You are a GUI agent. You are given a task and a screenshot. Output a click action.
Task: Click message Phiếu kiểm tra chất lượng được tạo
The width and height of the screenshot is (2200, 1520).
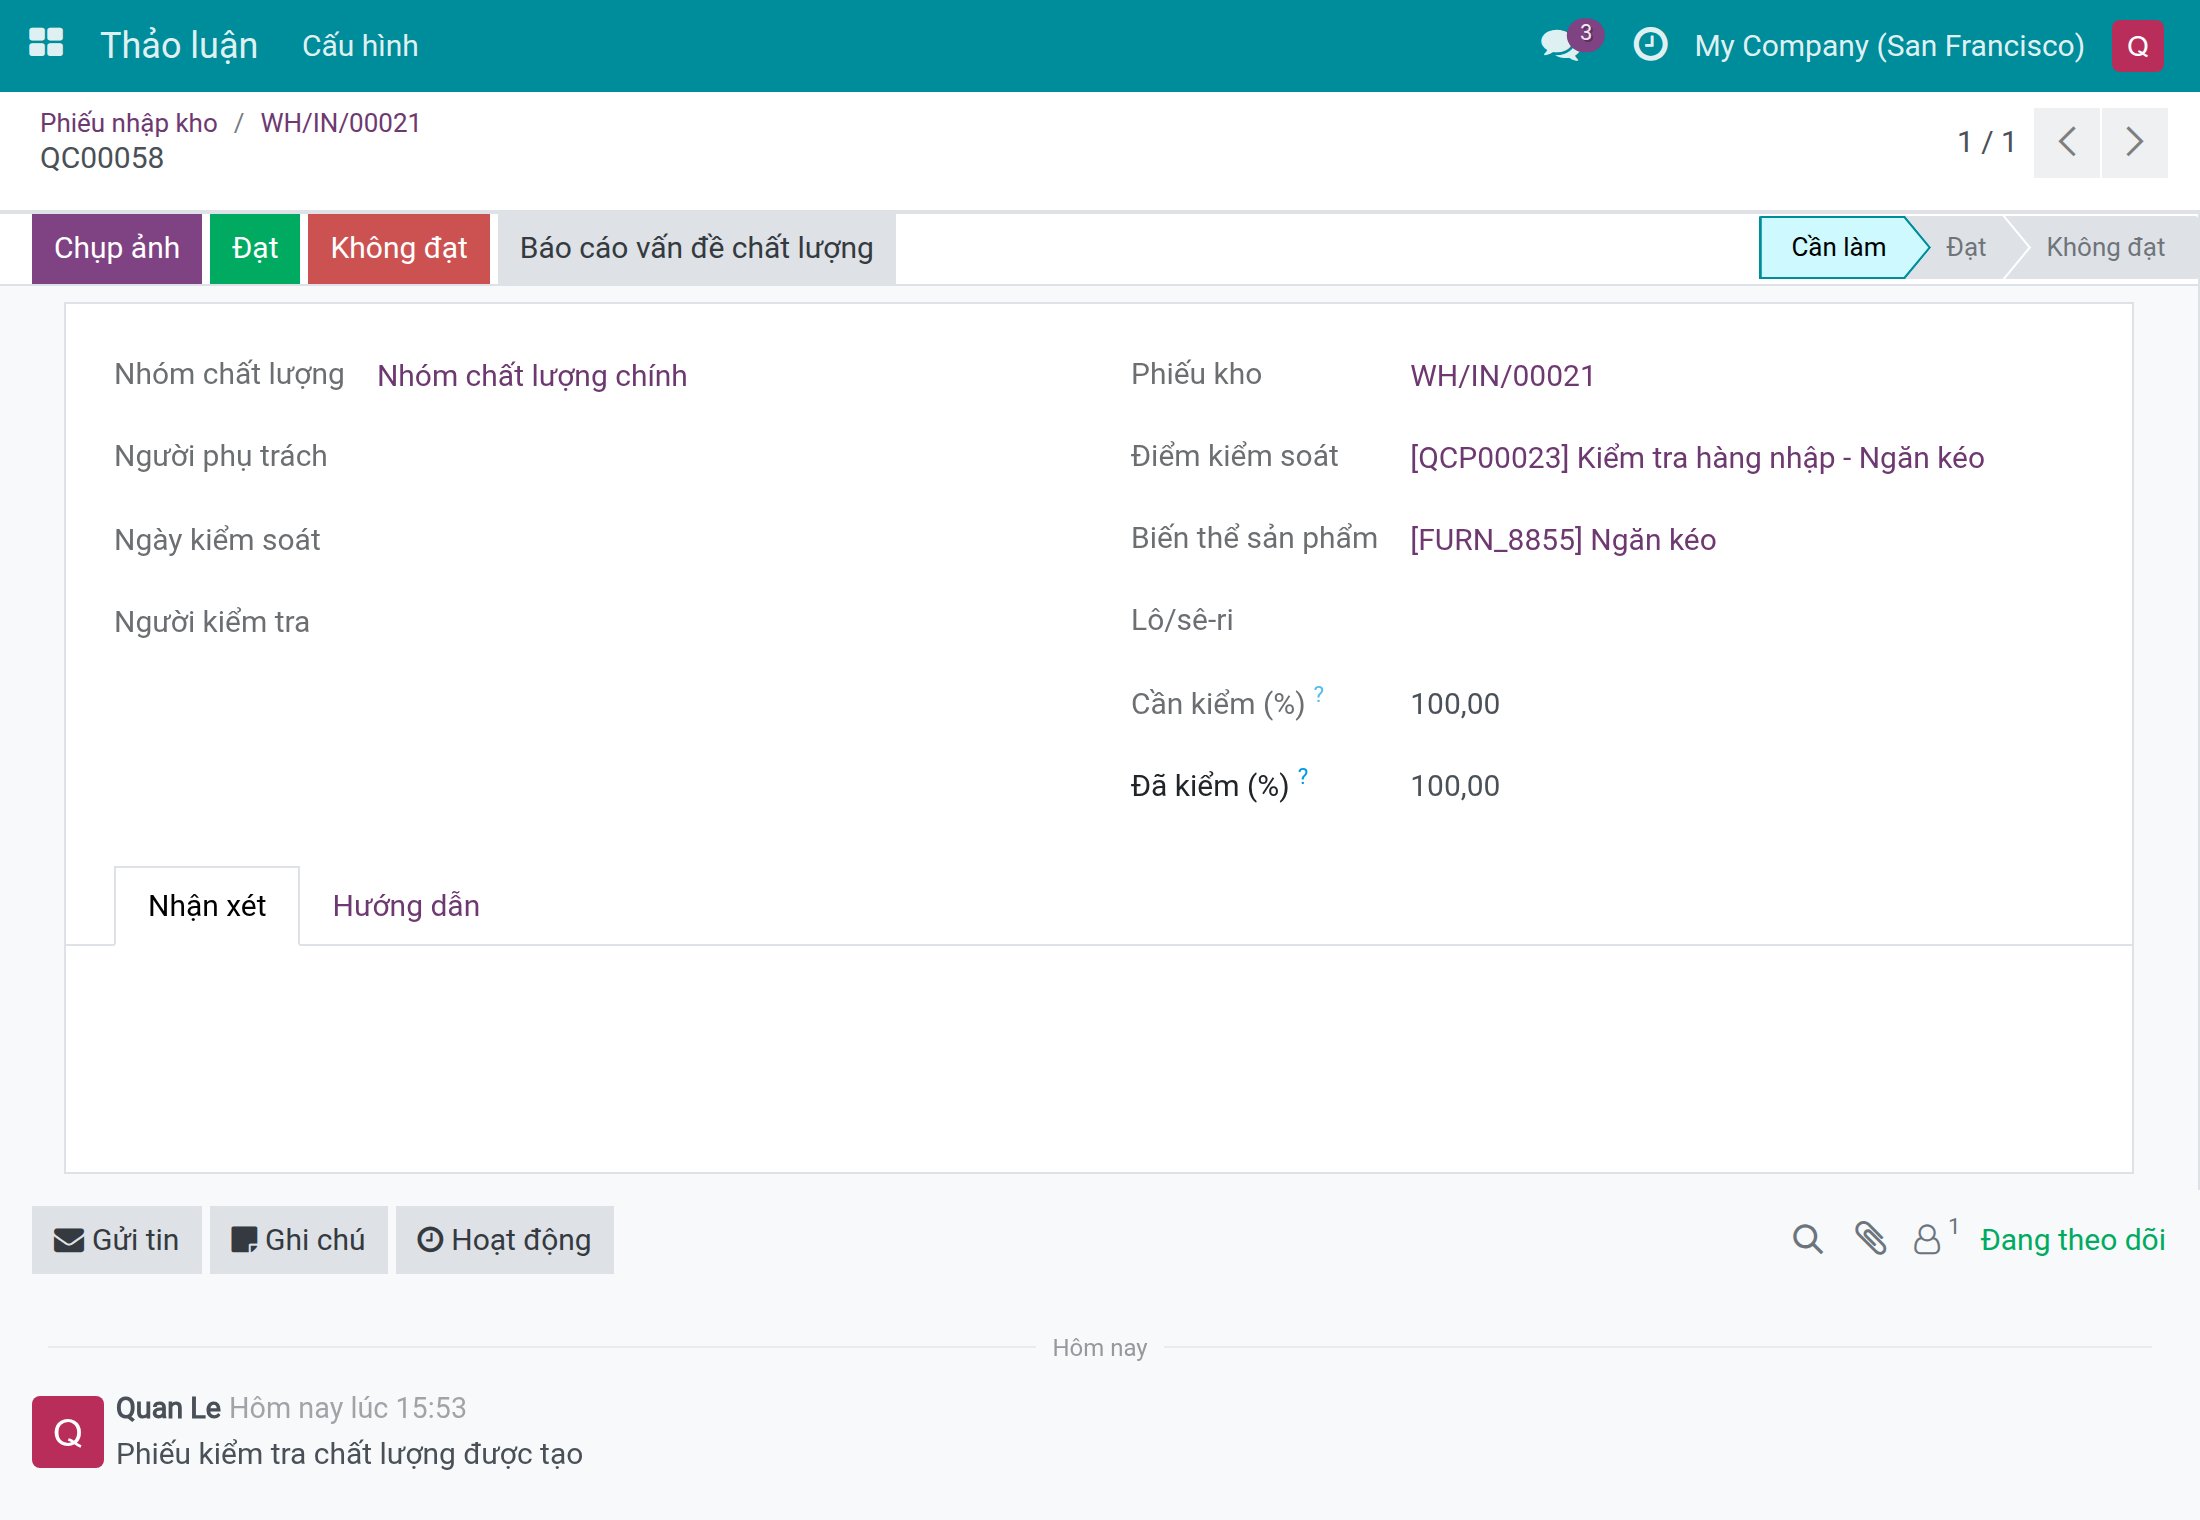pyautogui.click(x=349, y=1454)
